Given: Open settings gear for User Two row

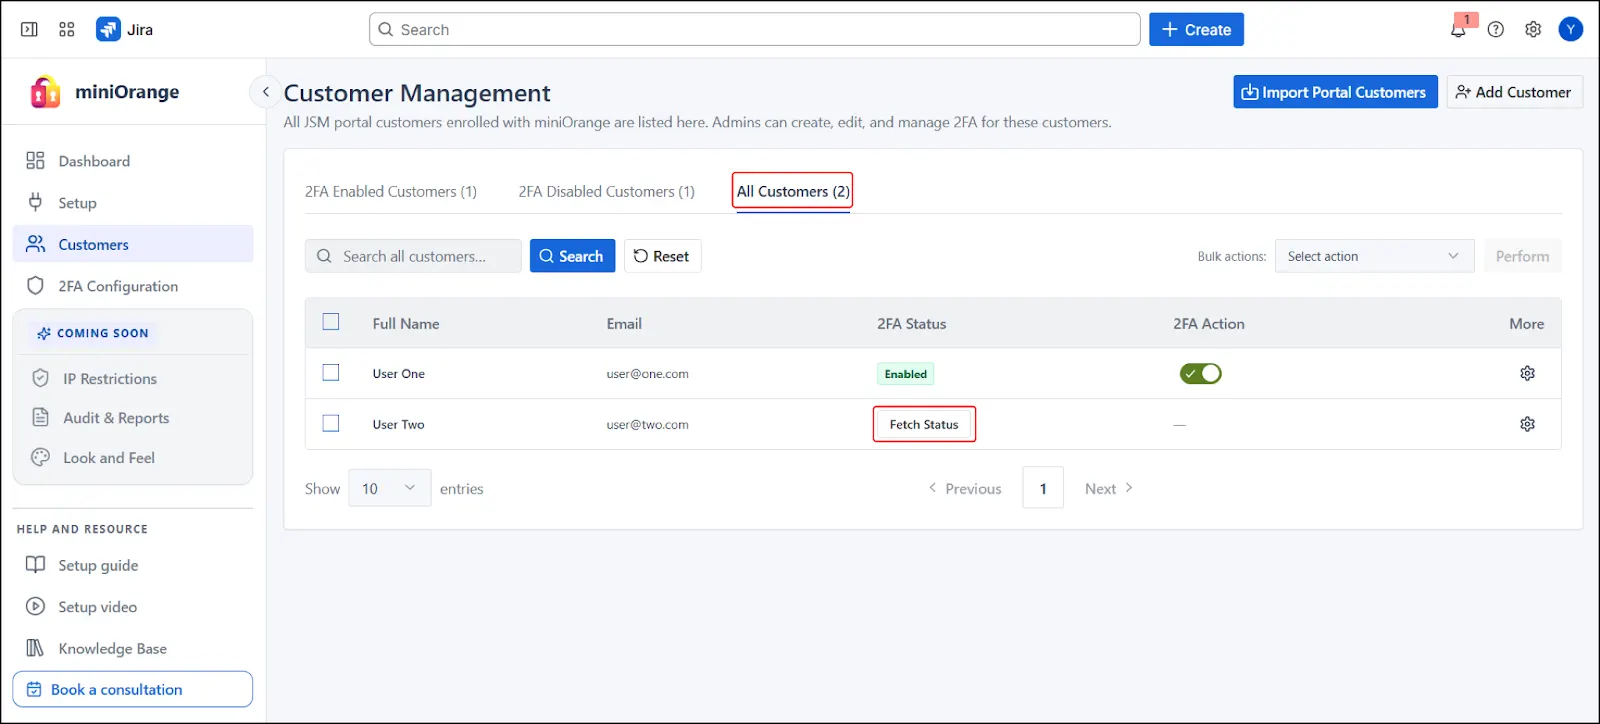Looking at the screenshot, I should (1527, 424).
